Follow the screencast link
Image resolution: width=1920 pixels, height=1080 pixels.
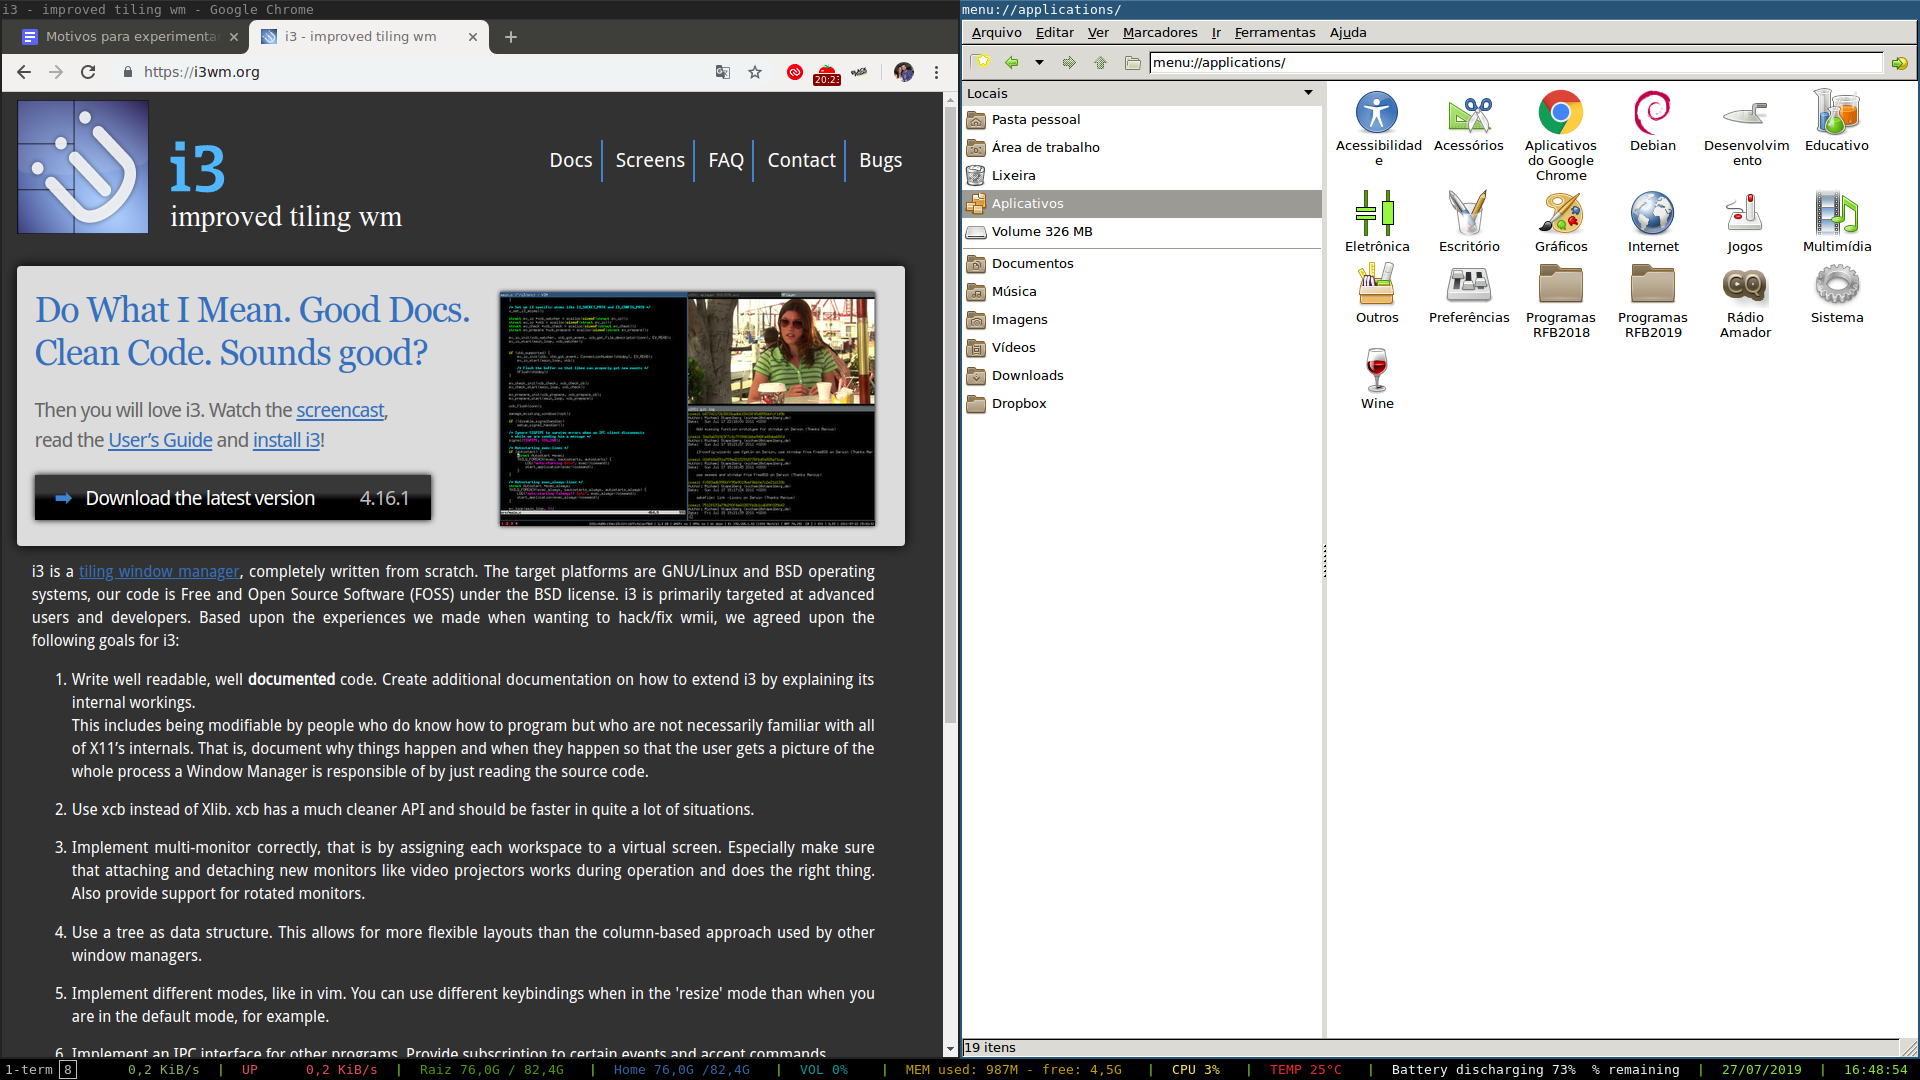click(x=340, y=410)
